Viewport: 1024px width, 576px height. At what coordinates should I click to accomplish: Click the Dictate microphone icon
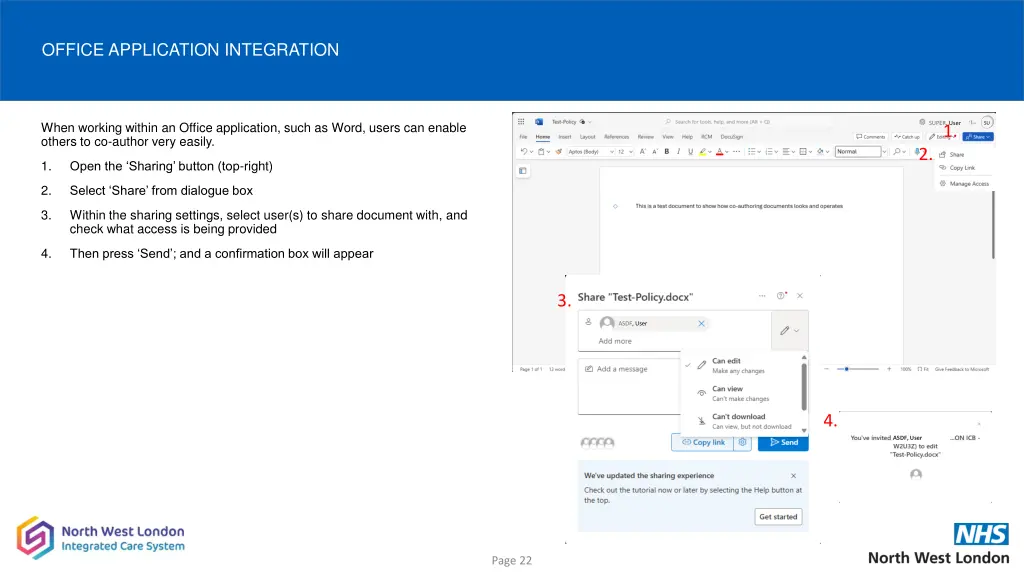(x=918, y=152)
